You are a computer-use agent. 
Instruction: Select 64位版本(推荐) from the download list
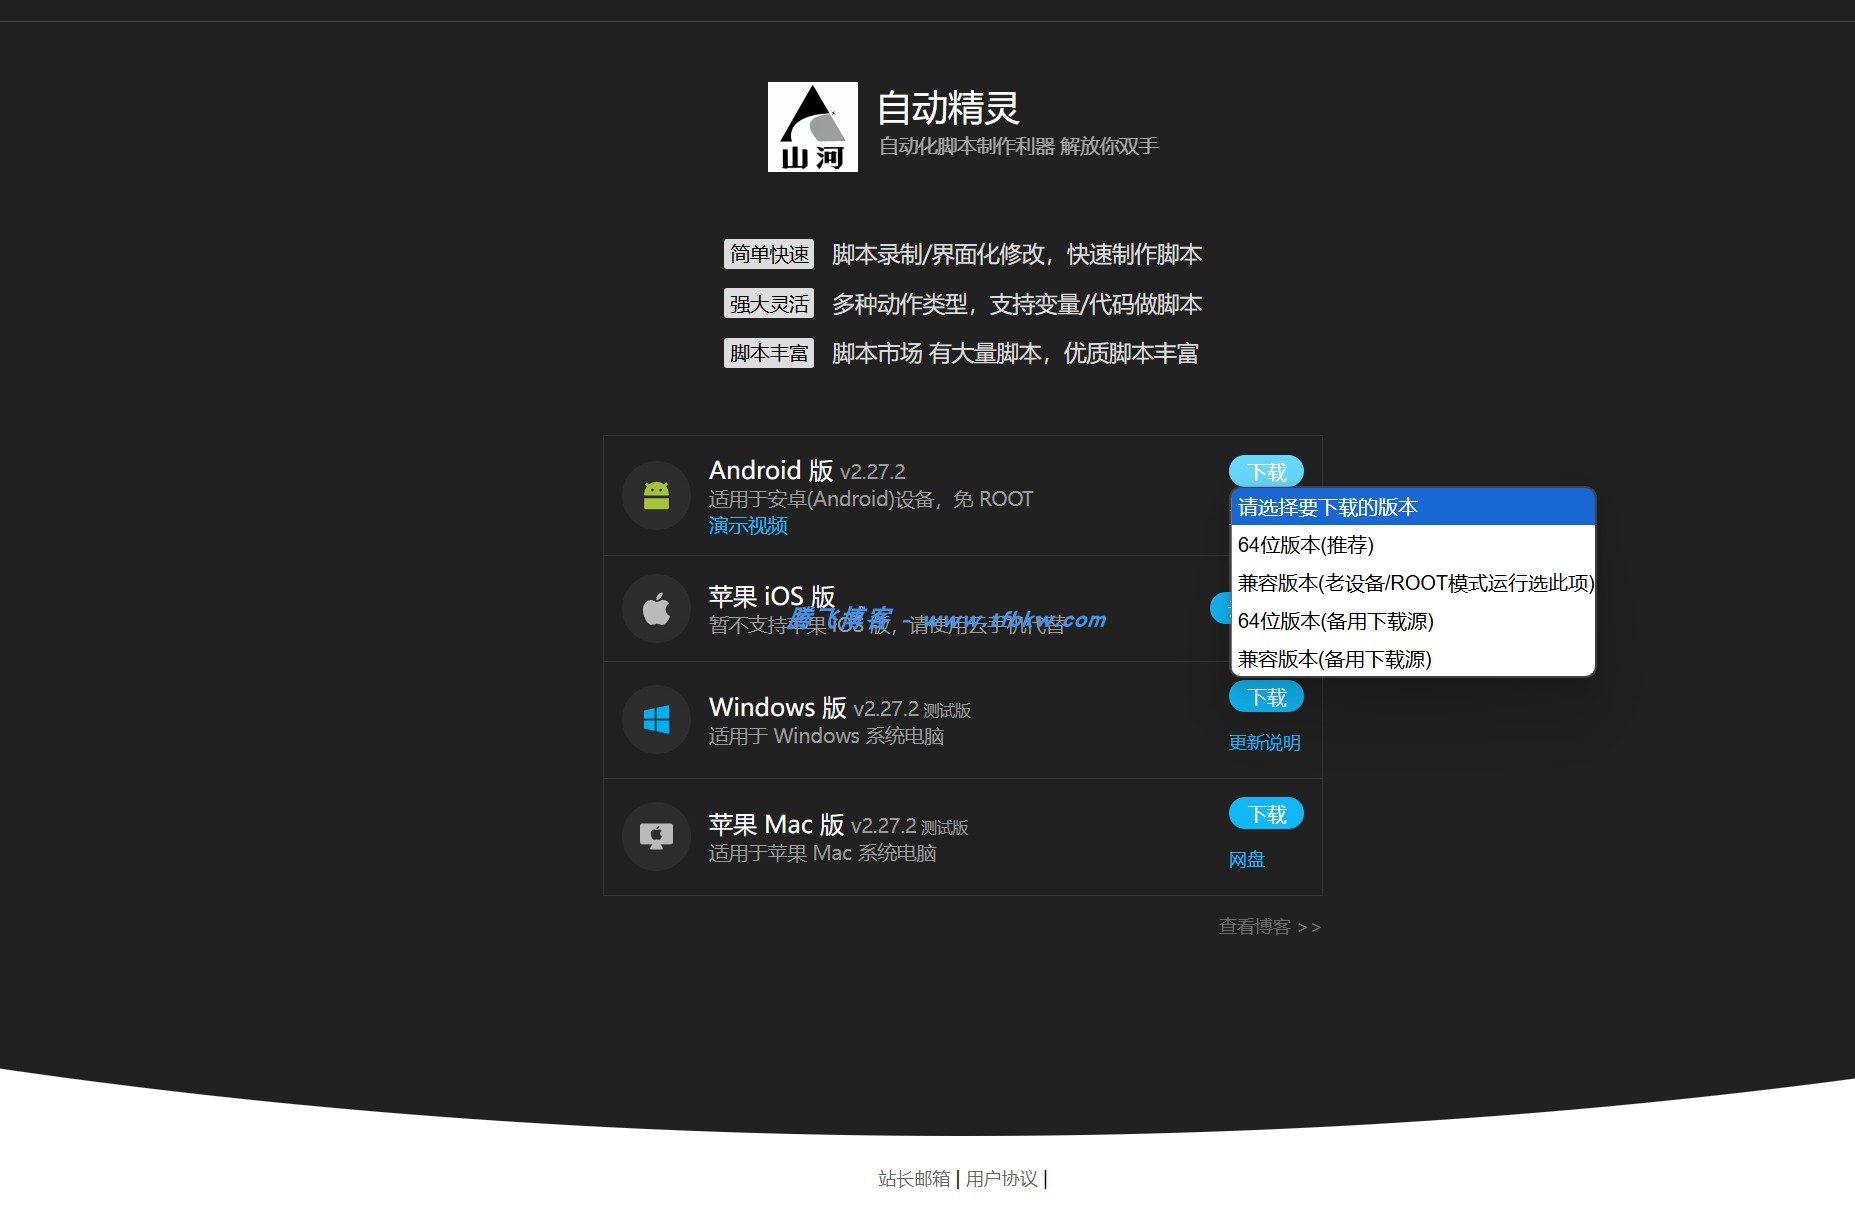click(1305, 545)
